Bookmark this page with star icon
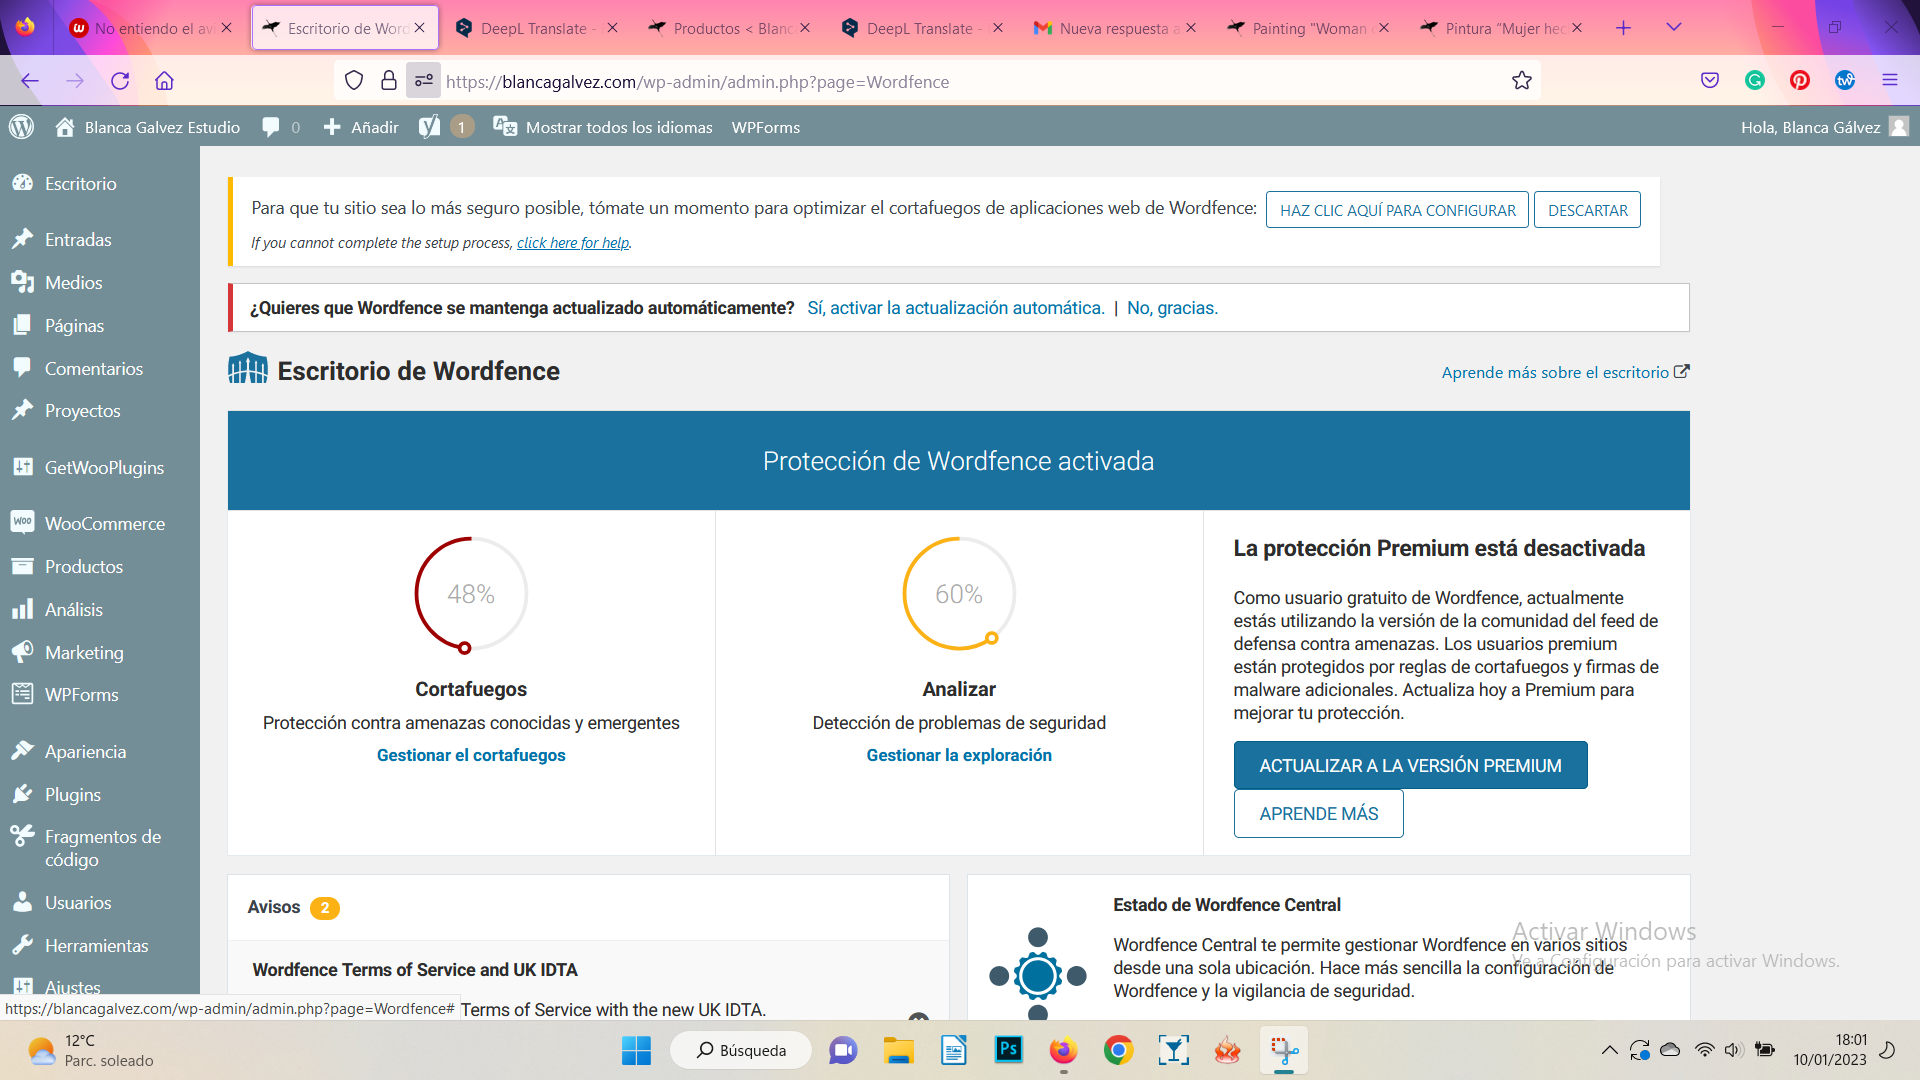The width and height of the screenshot is (1920, 1080). pyautogui.click(x=1522, y=81)
